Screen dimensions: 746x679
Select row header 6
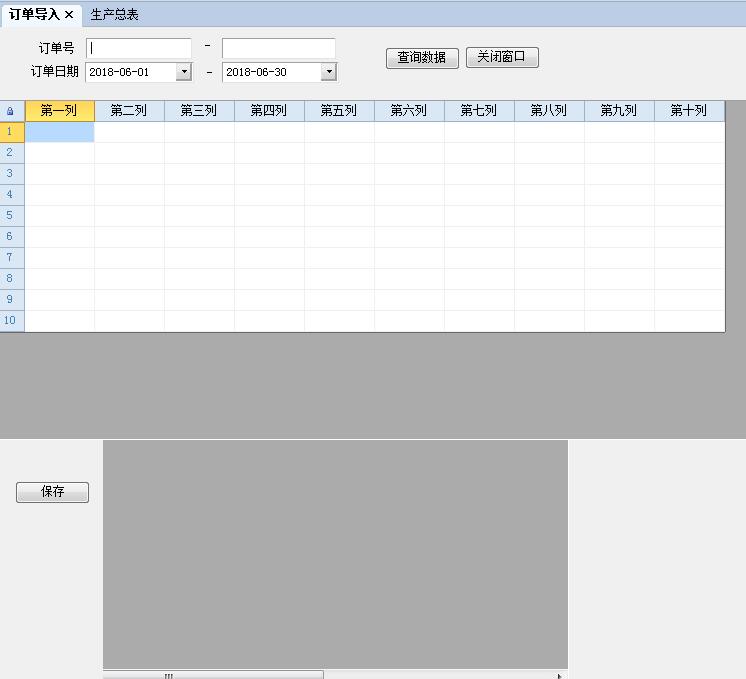tap(12, 236)
